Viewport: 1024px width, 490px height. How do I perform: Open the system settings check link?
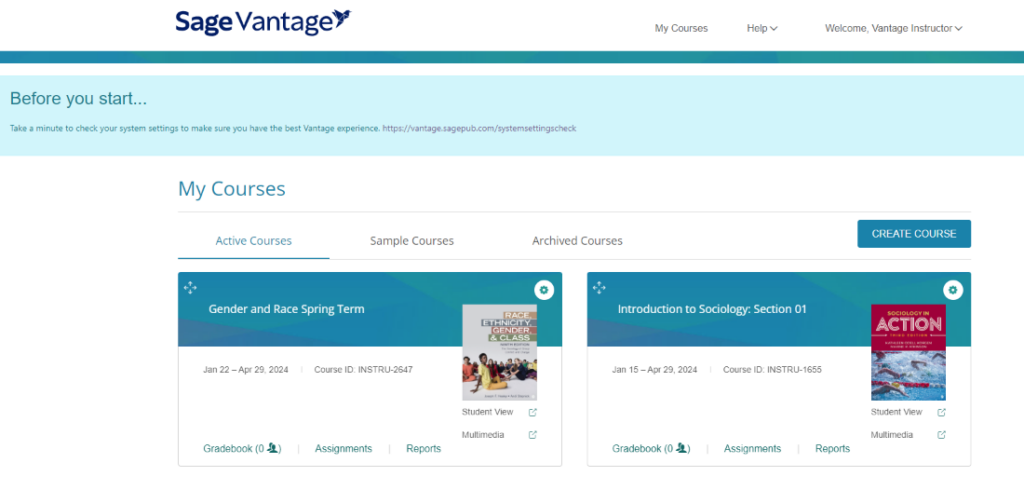pyautogui.click(x=479, y=129)
